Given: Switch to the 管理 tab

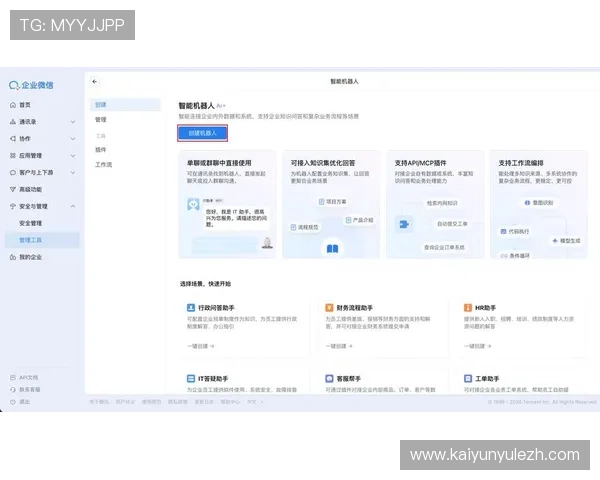Looking at the screenshot, I should coord(101,119).
